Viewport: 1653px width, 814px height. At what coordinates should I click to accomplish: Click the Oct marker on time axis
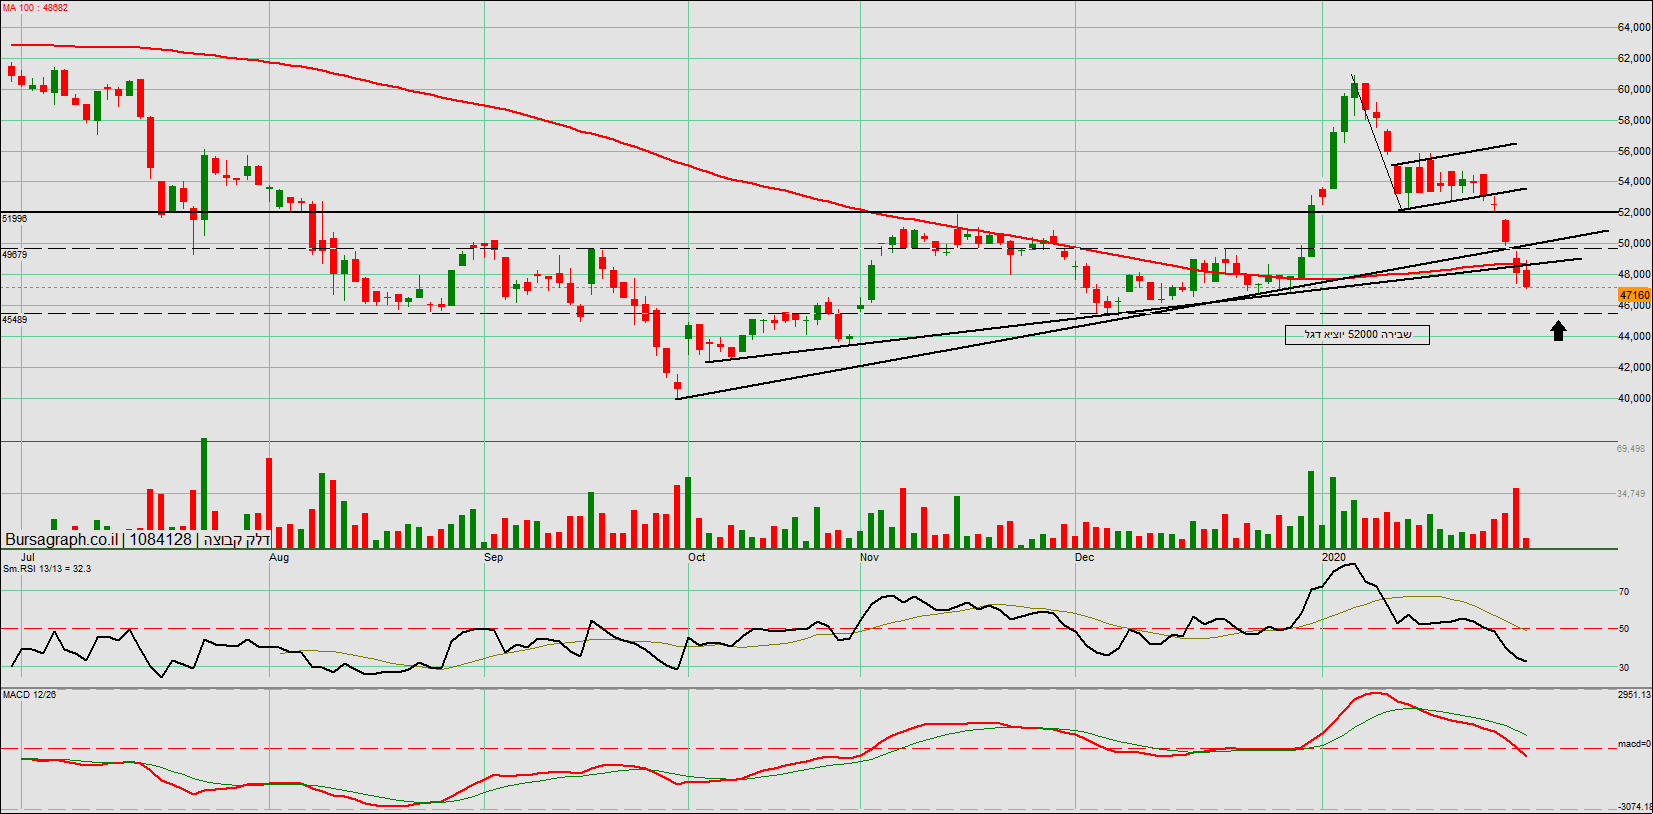coord(696,557)
